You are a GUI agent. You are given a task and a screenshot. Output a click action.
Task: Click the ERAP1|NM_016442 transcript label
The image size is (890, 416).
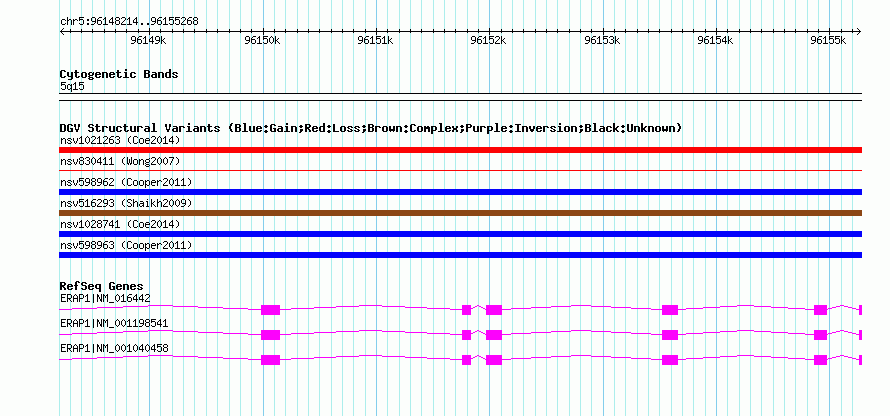pyautogui.click(x=105, y=299)
